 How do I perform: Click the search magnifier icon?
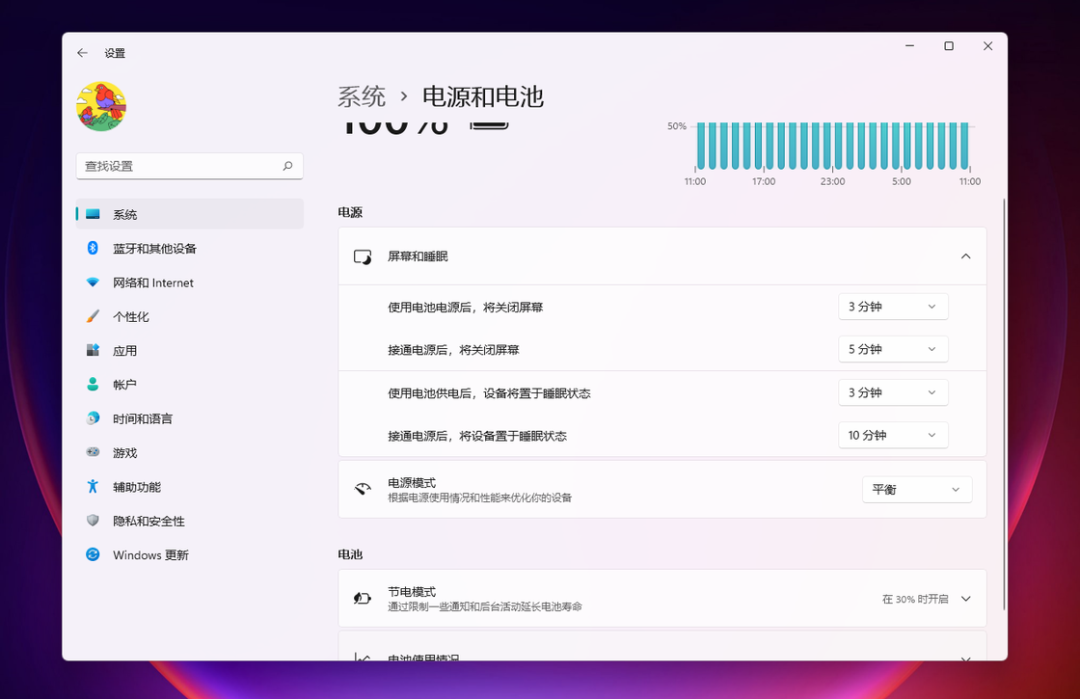pyautogui.click(x=287, y=166)
